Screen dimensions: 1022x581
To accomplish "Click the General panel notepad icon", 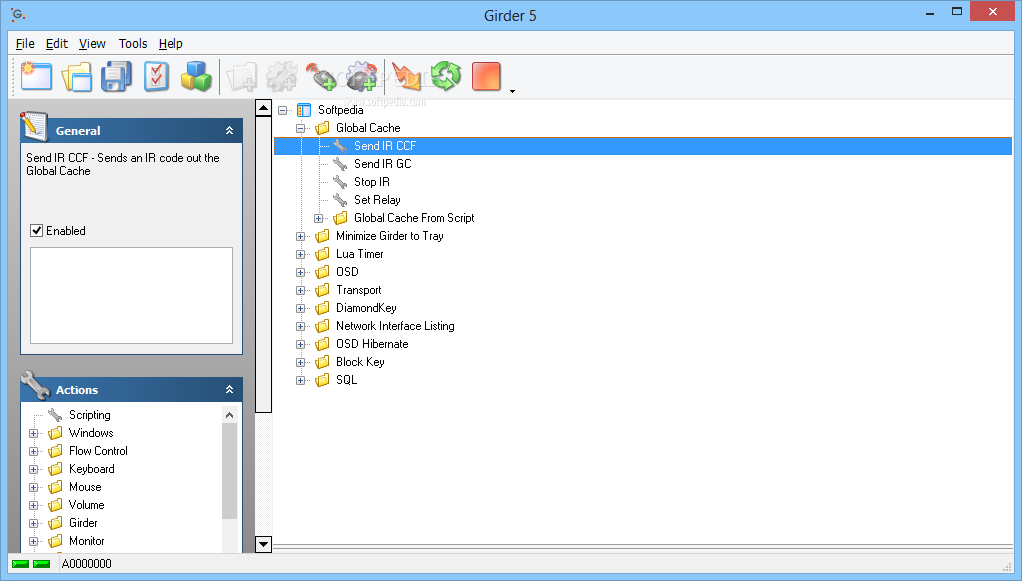I will (34, 126).
